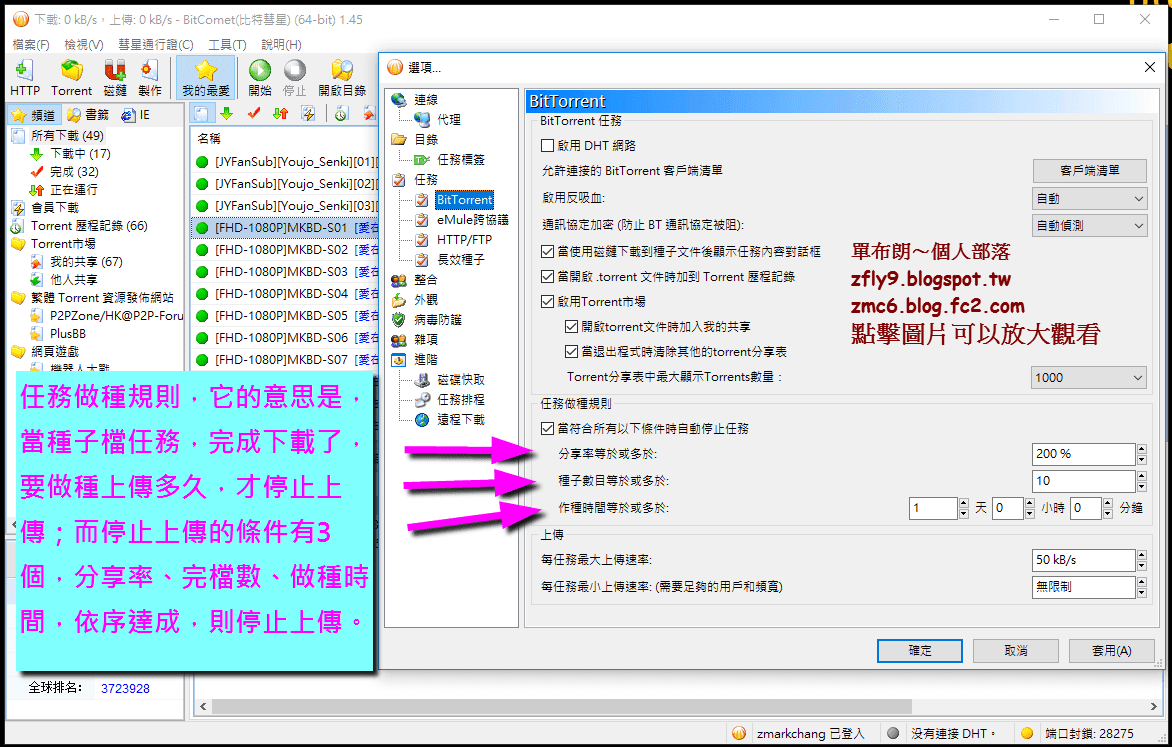Screen dimensions: 1172x747
Task: Open the 檔案(F) menu
Action: point(31,45)
